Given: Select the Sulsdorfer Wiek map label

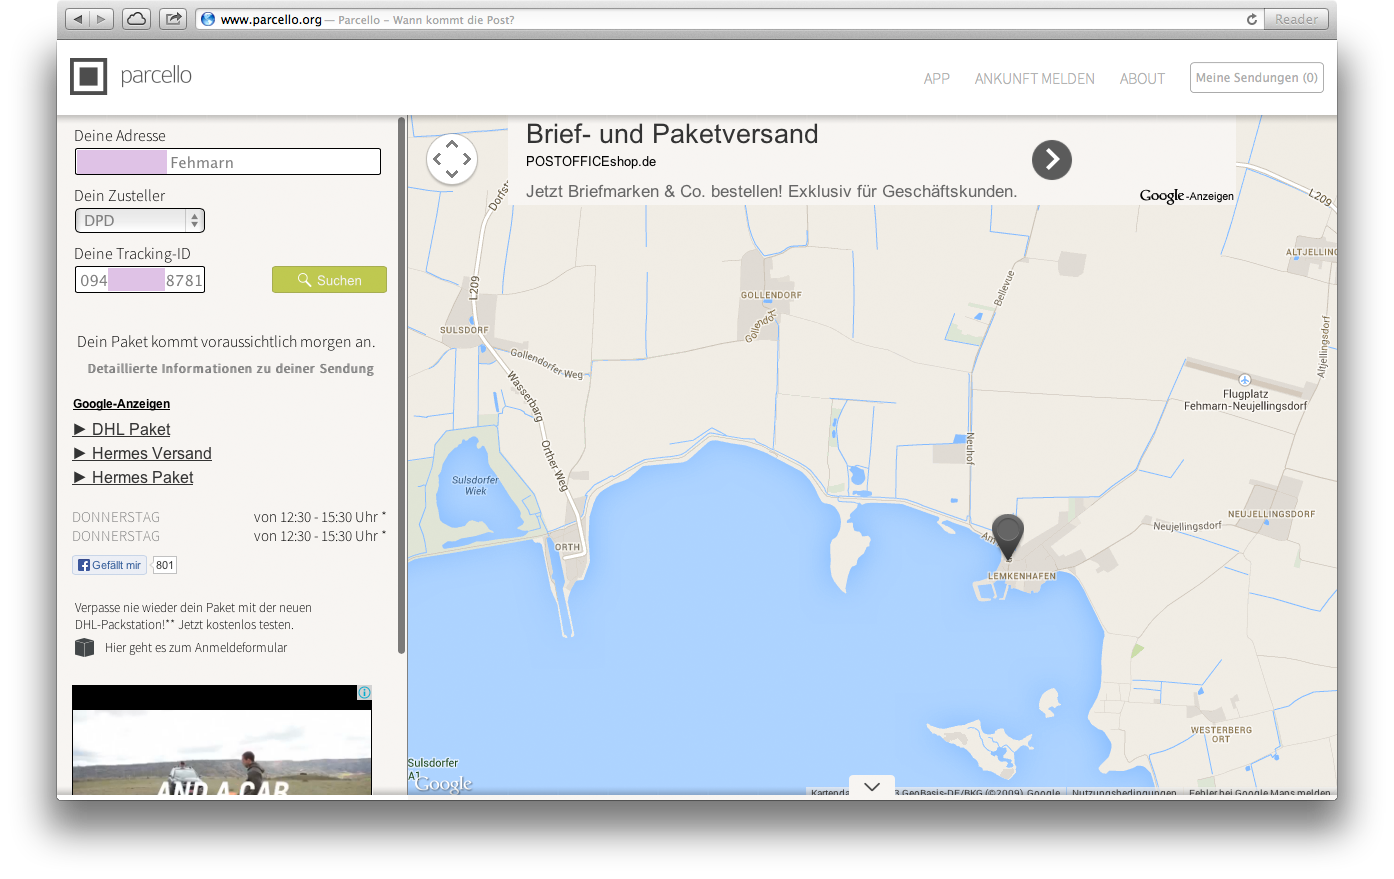Looking at the screenshot, I should [x=475, y=485].
